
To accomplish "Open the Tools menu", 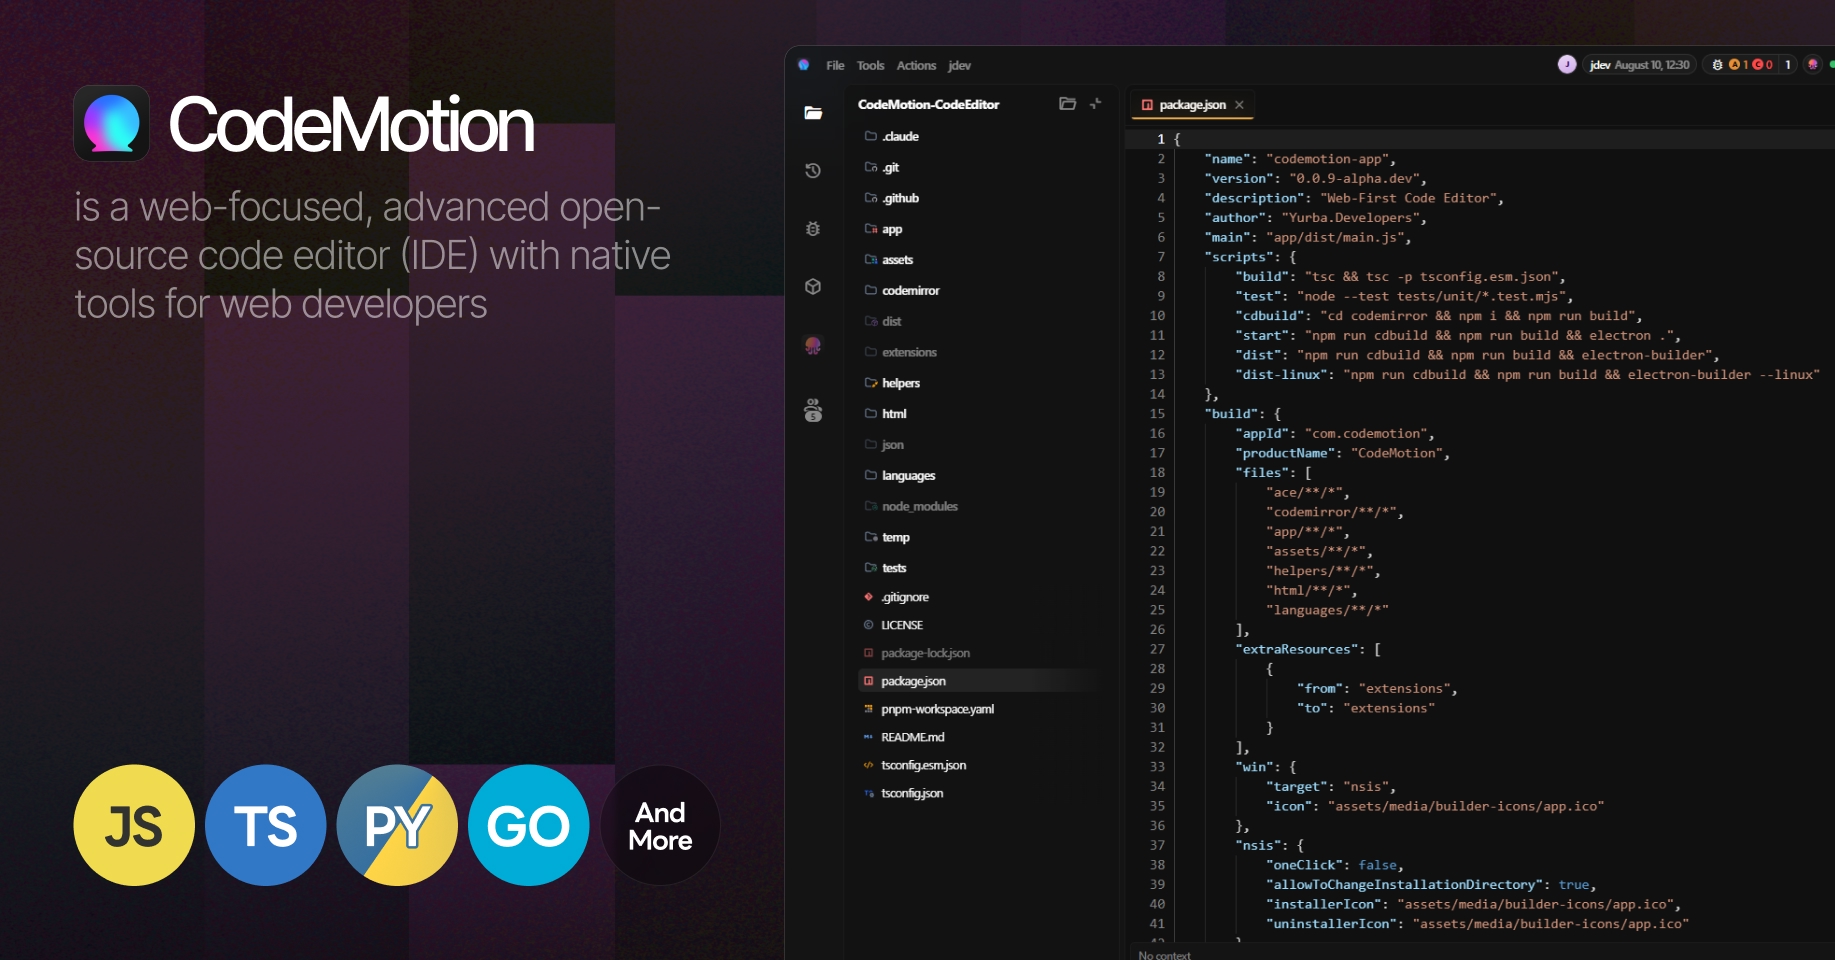I will 870,65.
